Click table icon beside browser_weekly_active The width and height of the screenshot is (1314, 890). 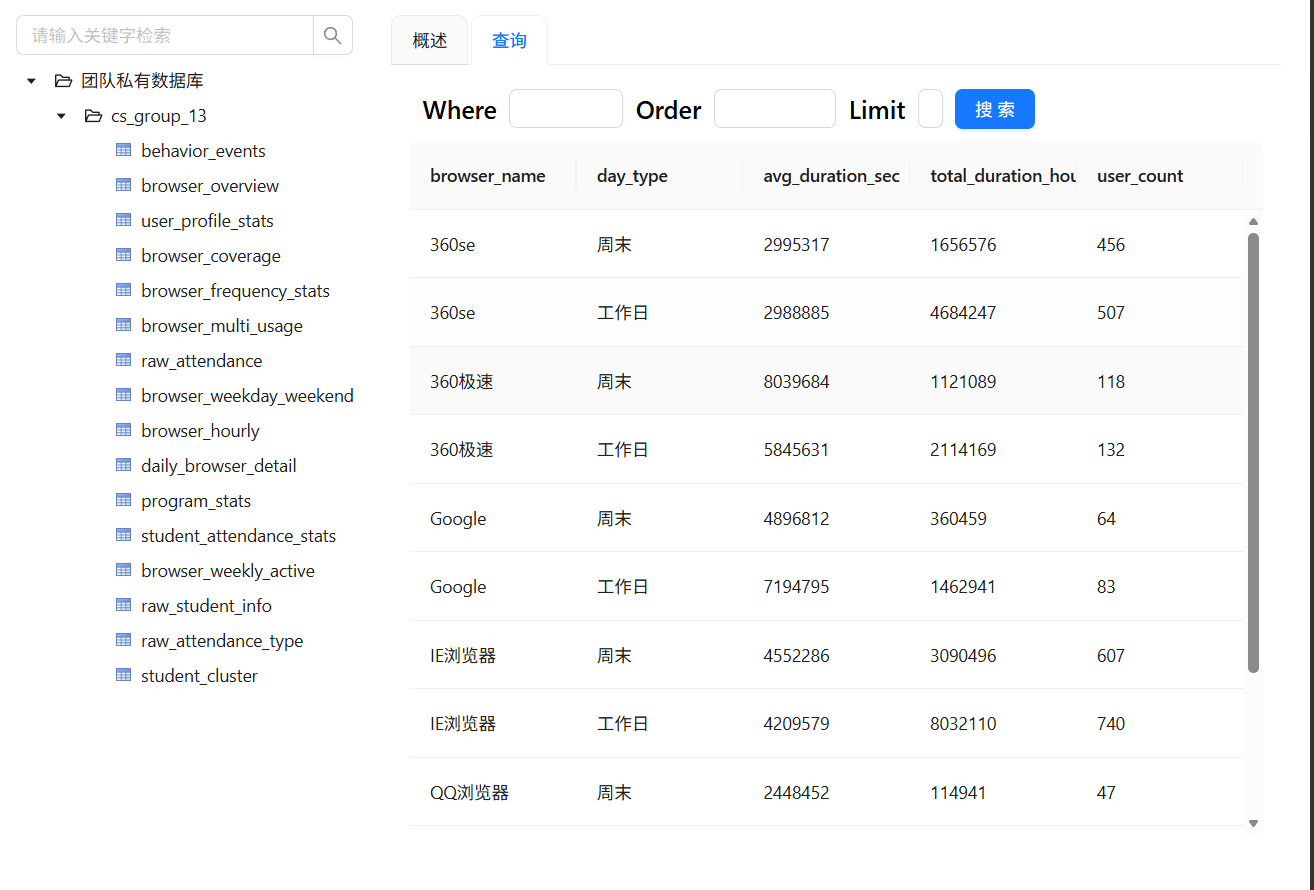[124, 570]
